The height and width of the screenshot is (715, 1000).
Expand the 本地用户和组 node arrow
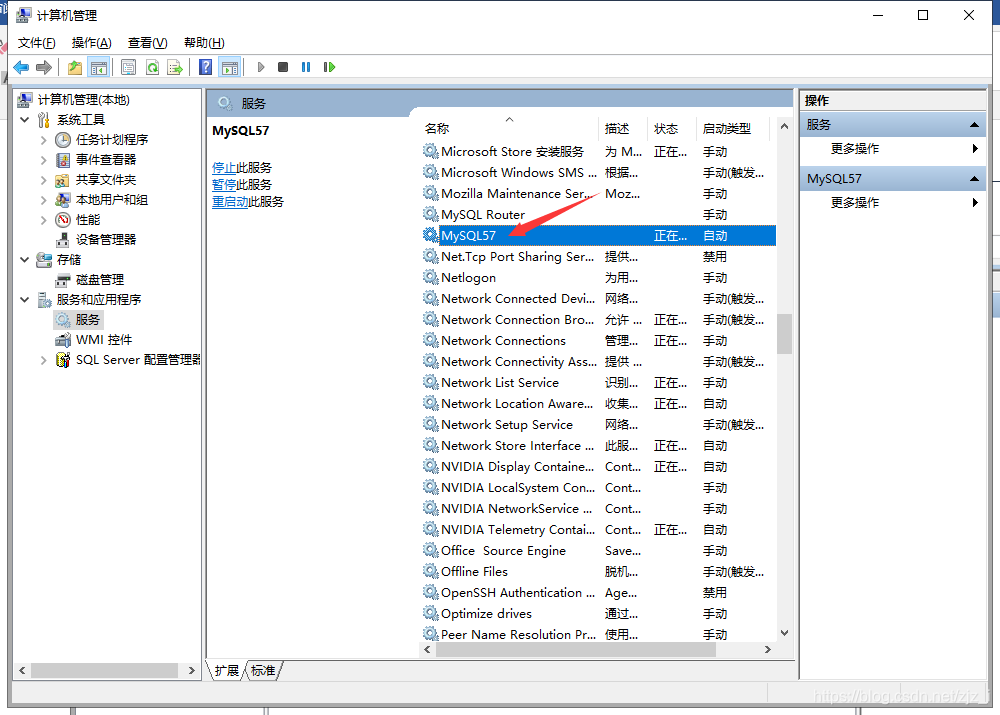[43, 200]
